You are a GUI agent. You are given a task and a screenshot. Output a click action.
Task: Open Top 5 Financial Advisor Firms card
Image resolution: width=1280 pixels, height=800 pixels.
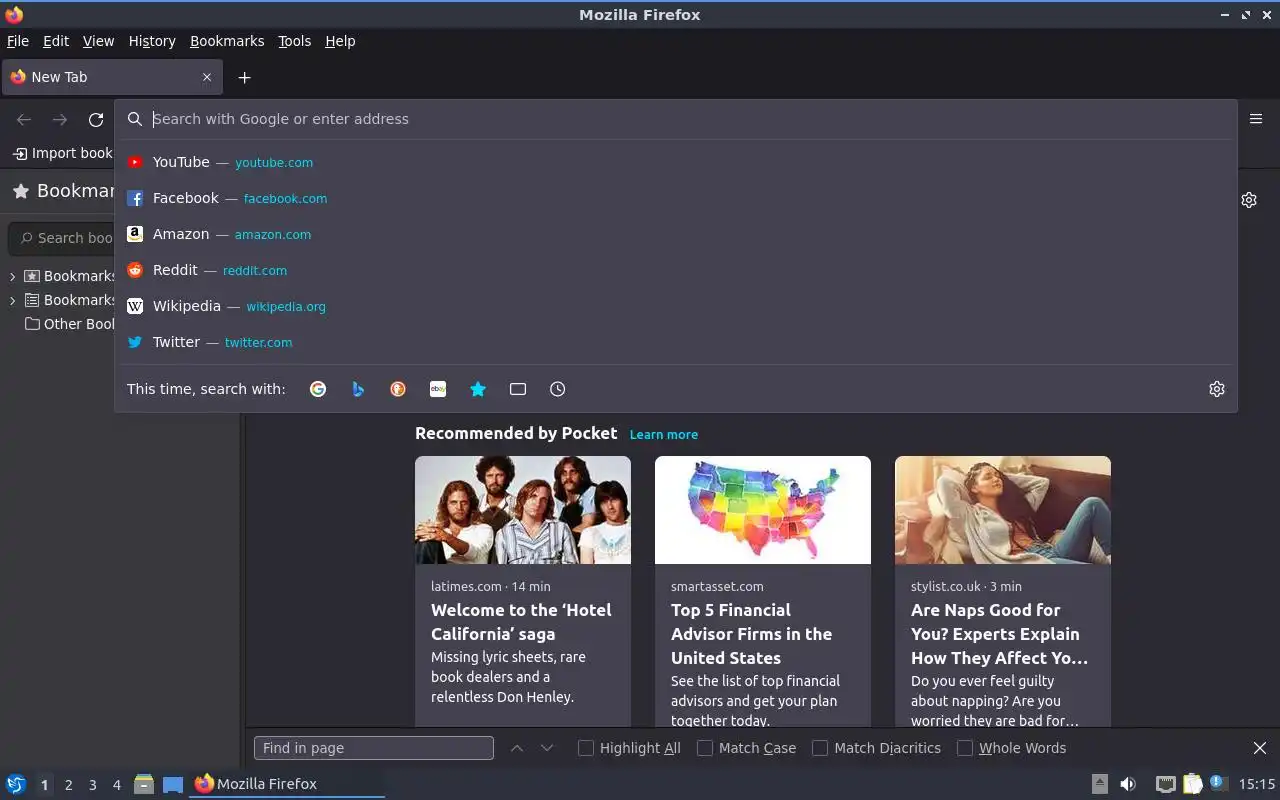(x=763, y=592)
